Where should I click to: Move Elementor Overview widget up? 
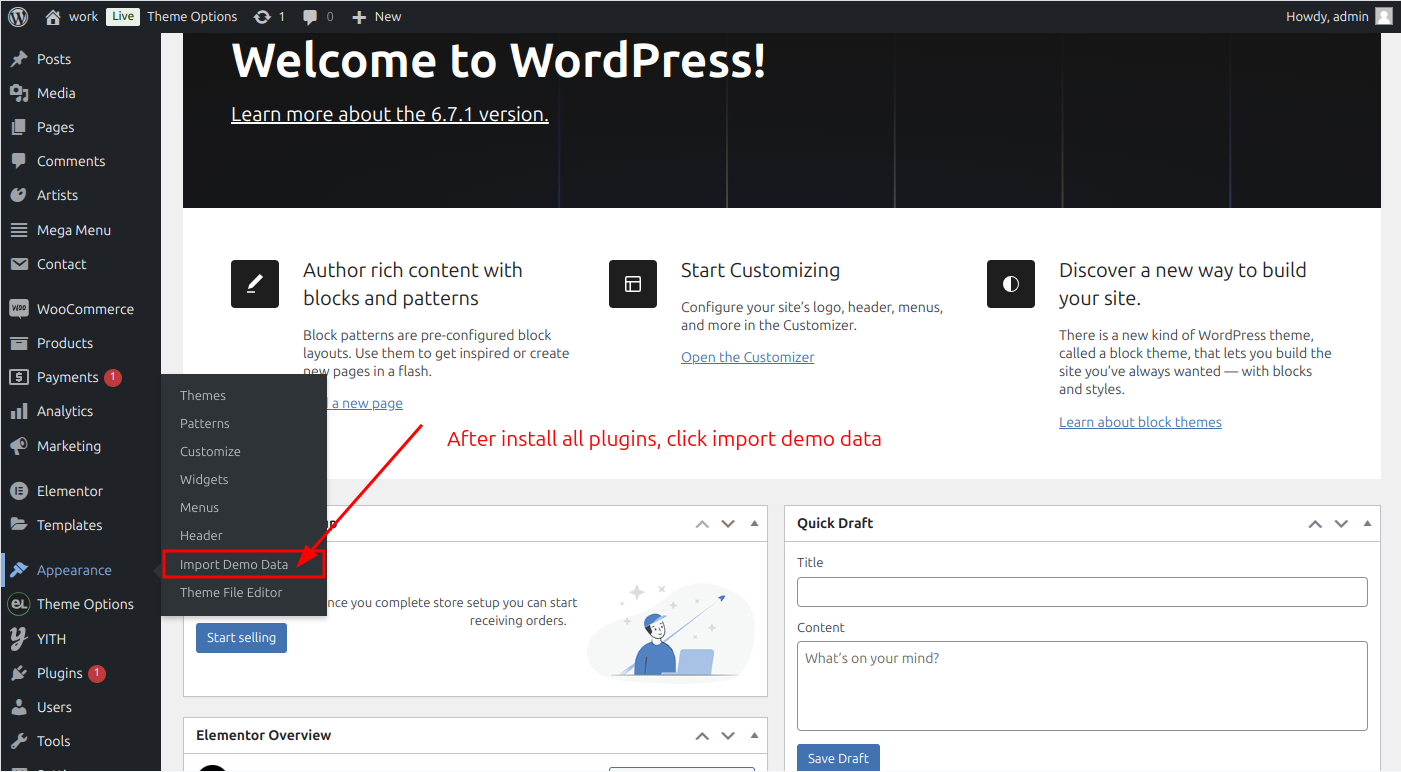tap(702, 736)
